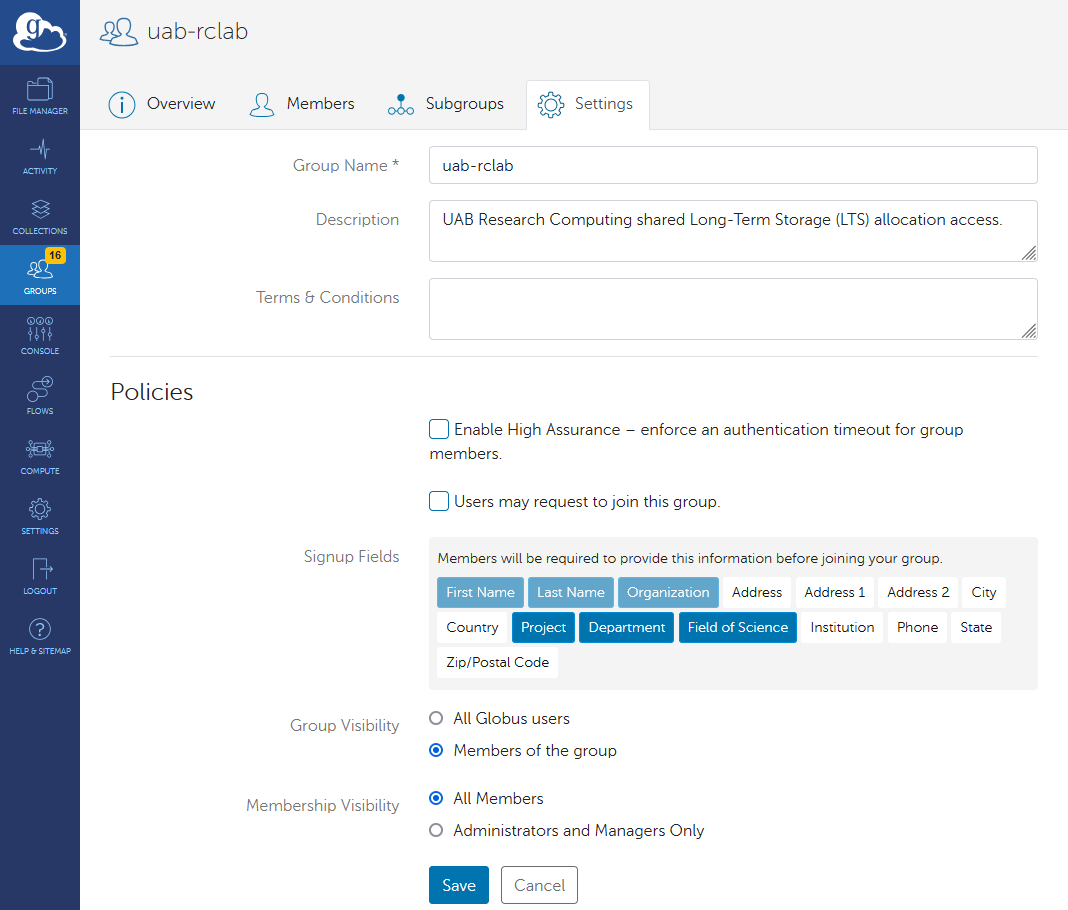
Task: Click the Save button
Action: (459, 885)
